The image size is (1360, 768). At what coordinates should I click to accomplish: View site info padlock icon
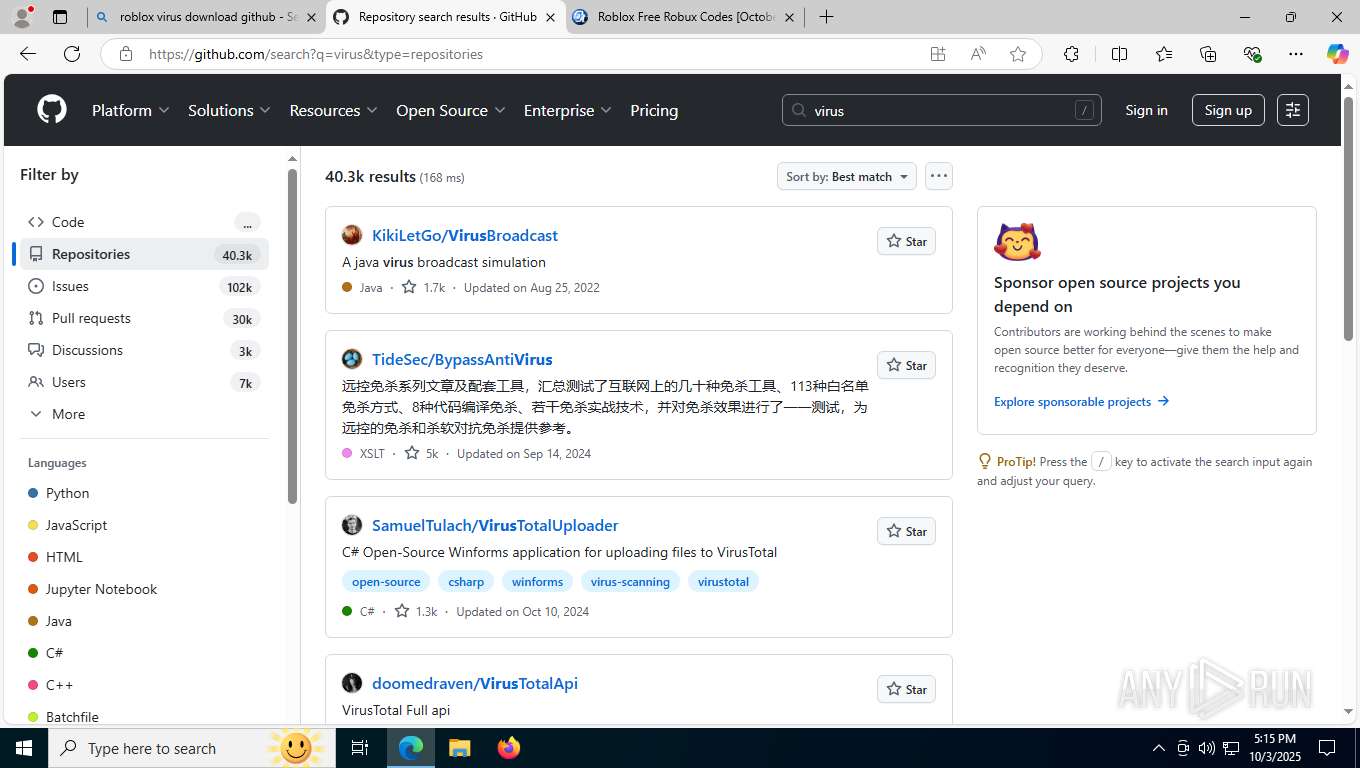pos(125,54)
